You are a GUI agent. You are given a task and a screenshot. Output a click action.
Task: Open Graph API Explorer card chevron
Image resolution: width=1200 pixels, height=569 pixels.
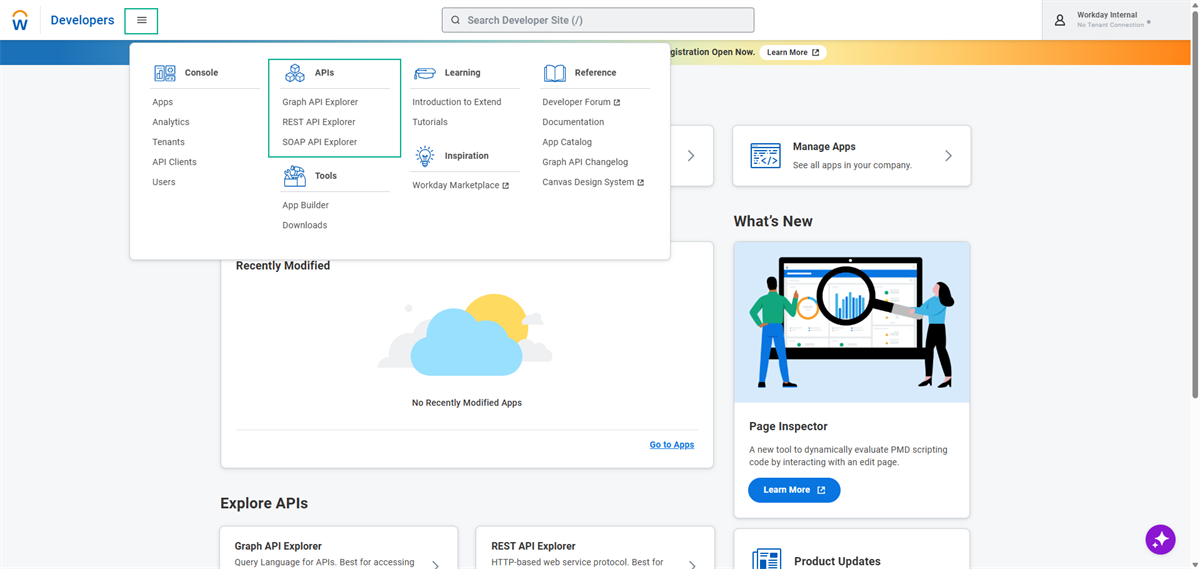(435, 564)
